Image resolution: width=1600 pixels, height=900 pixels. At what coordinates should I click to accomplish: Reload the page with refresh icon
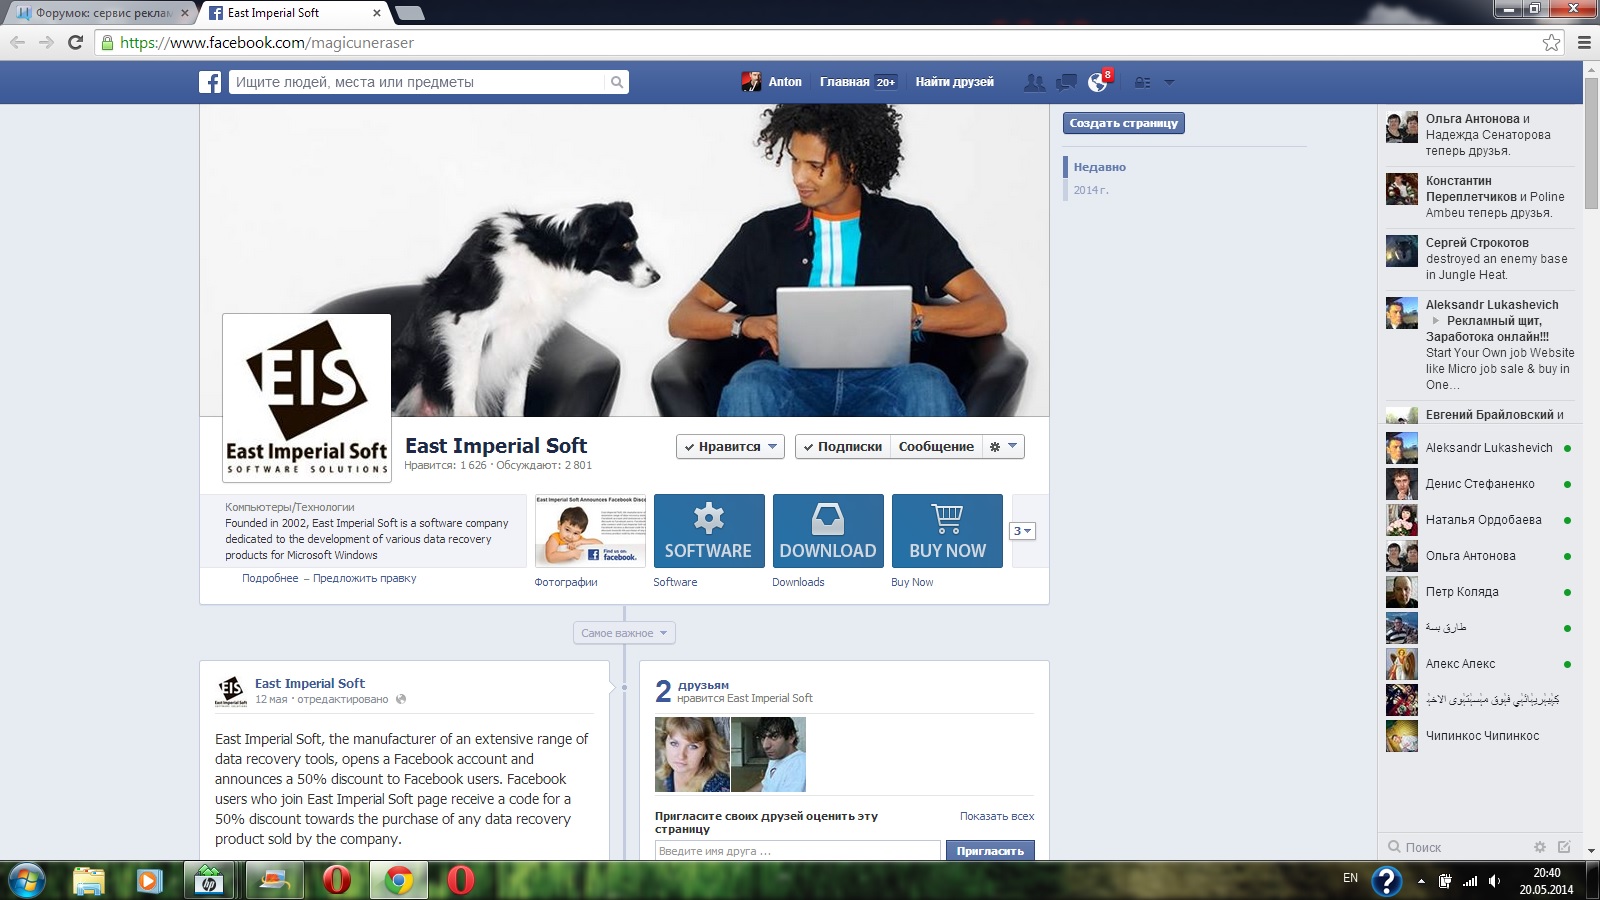tap(75, 42)
